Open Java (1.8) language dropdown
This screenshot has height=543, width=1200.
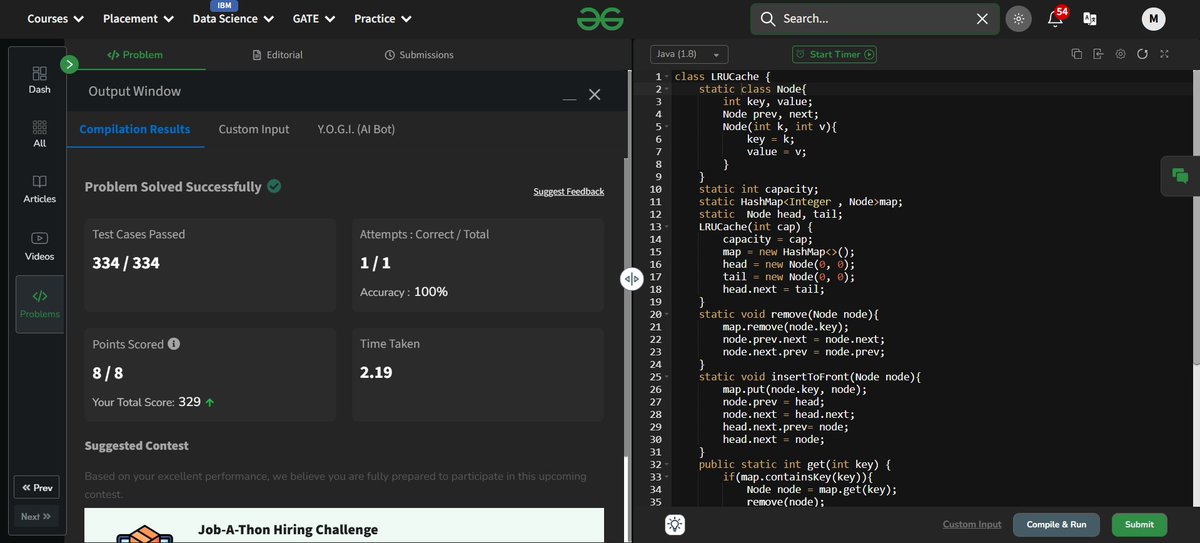[690, 54]
